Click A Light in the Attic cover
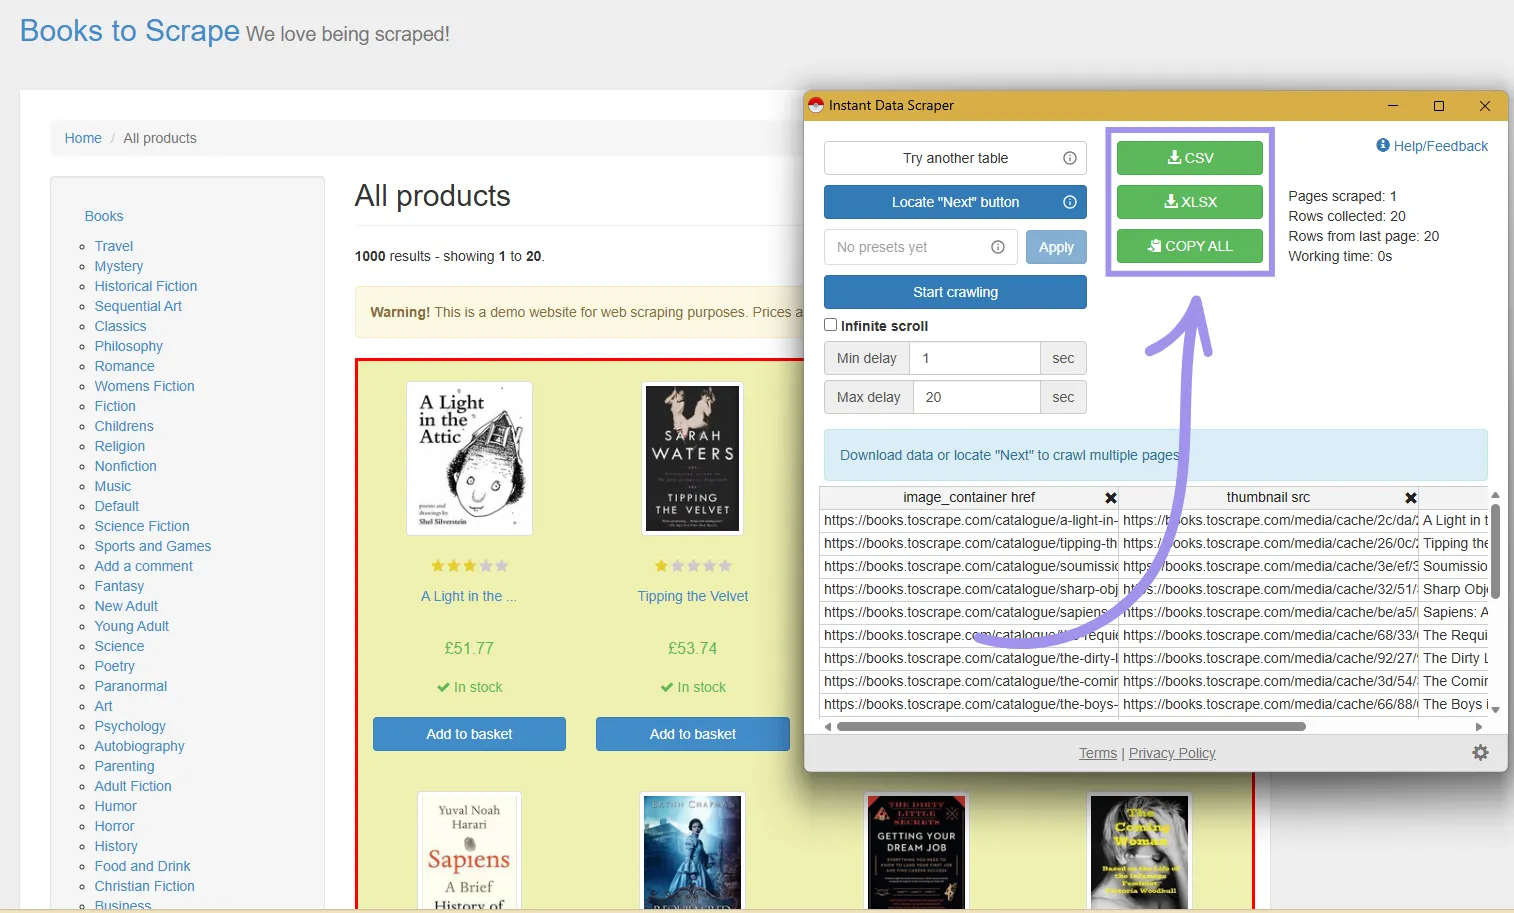Viewport: 1514px width, 913px height. (469, 458)
